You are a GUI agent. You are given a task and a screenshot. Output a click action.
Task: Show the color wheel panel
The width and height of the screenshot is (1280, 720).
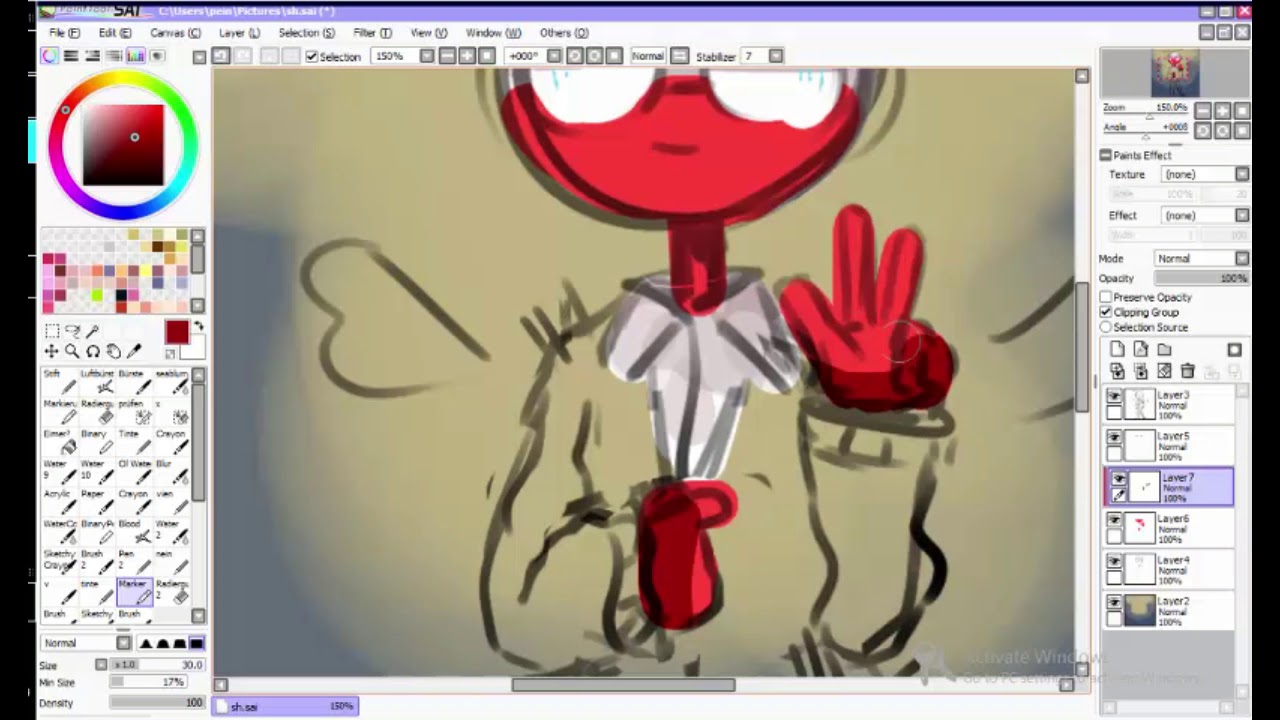click(49, 56)
